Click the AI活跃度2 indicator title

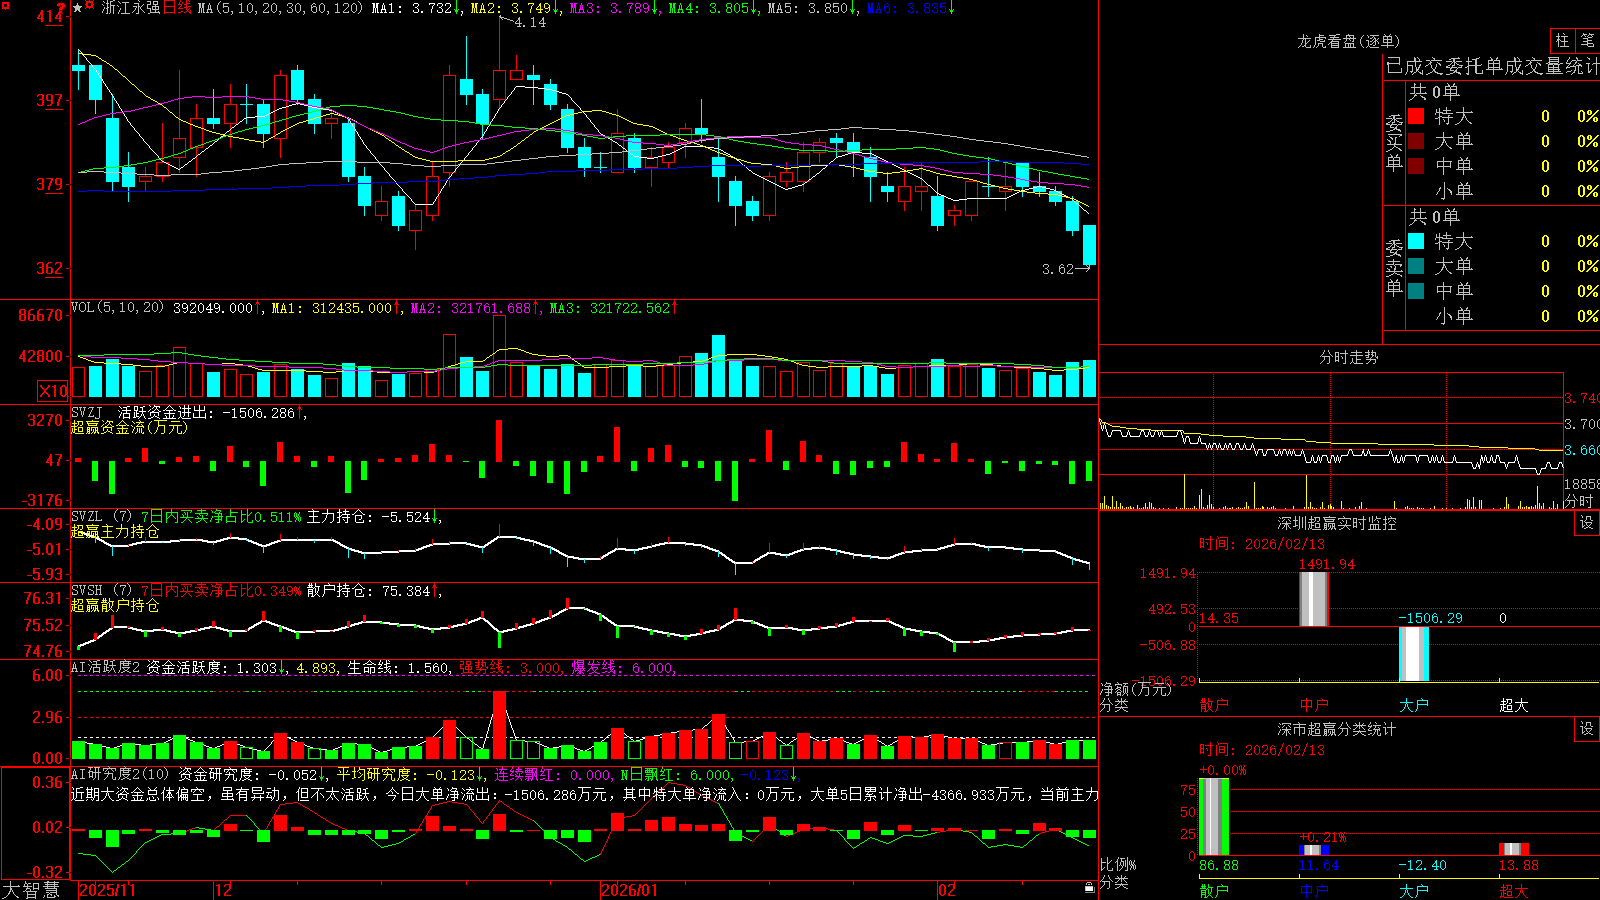106,667
